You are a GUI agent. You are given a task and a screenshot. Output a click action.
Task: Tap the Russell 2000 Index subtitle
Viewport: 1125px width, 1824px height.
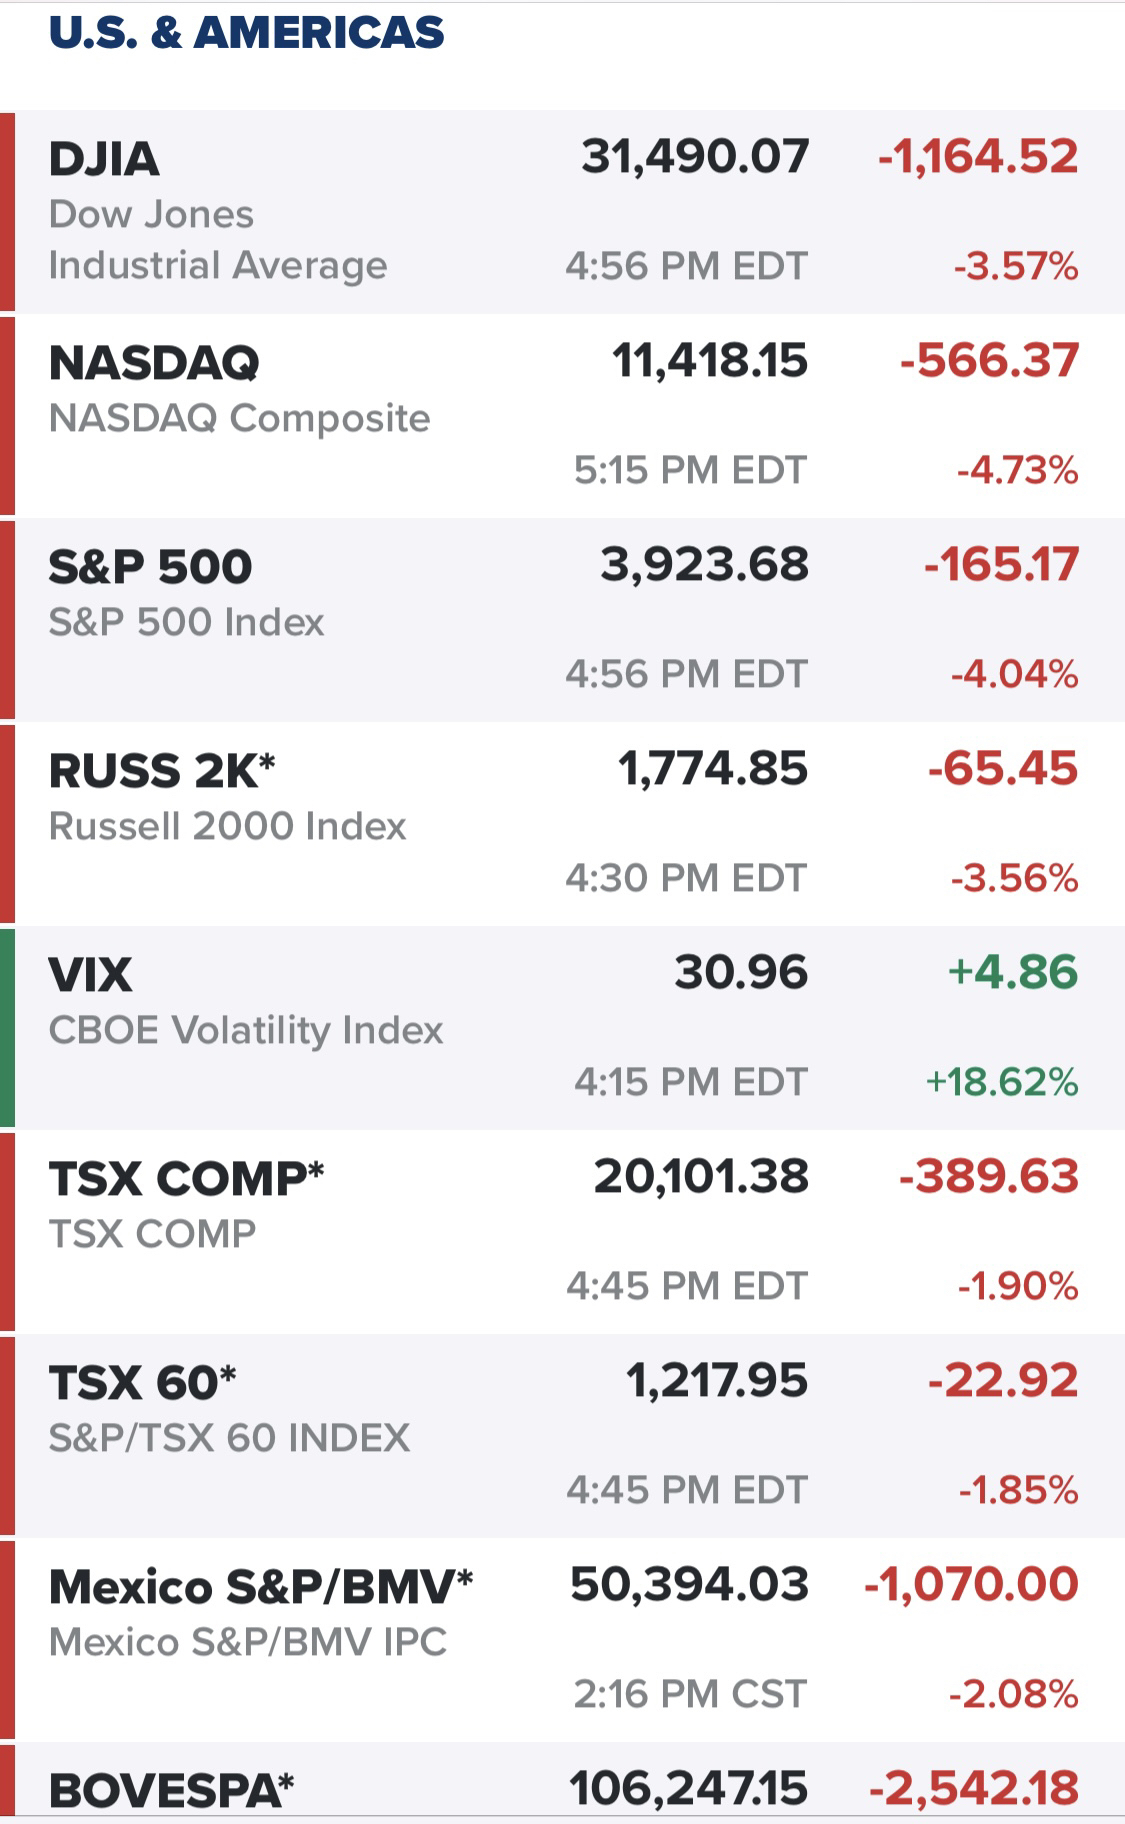coord(228,827)
